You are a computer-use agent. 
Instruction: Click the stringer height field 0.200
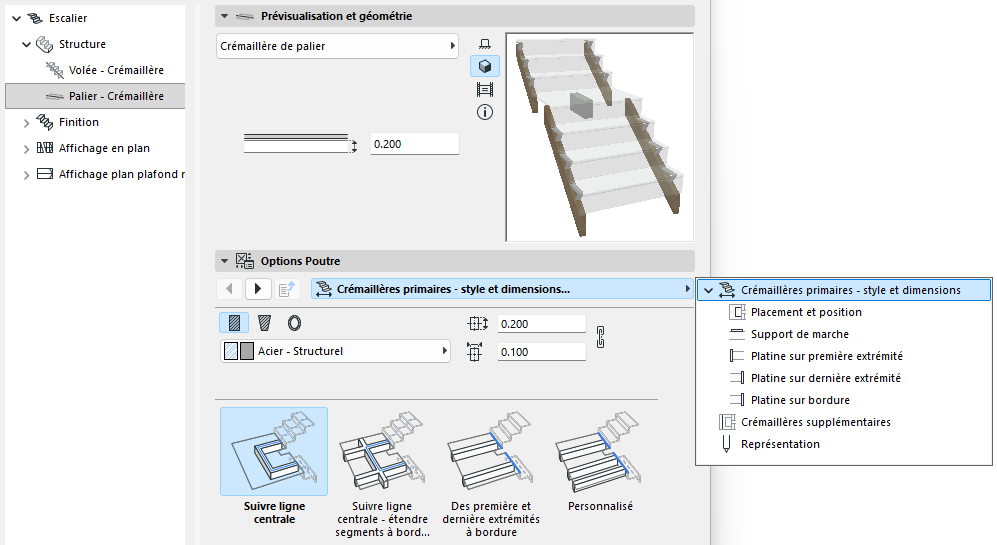(x=415, y=144)
